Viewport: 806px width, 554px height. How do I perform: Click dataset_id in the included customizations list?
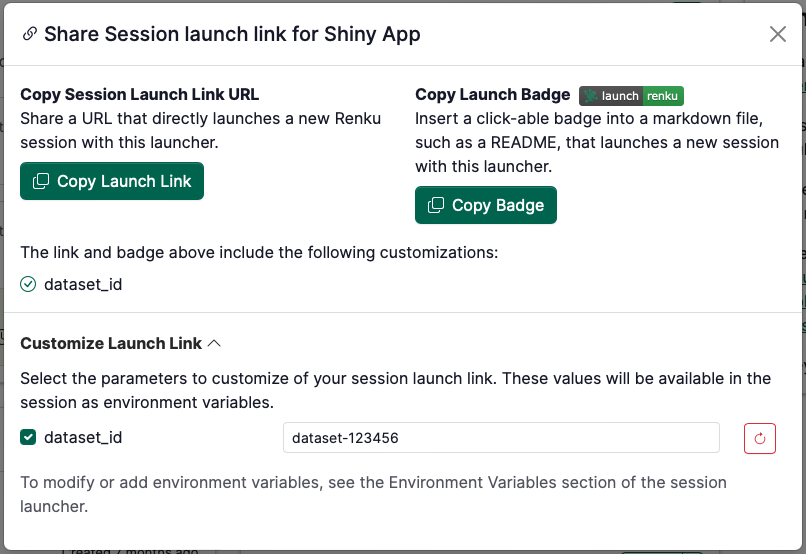[83, 284]
